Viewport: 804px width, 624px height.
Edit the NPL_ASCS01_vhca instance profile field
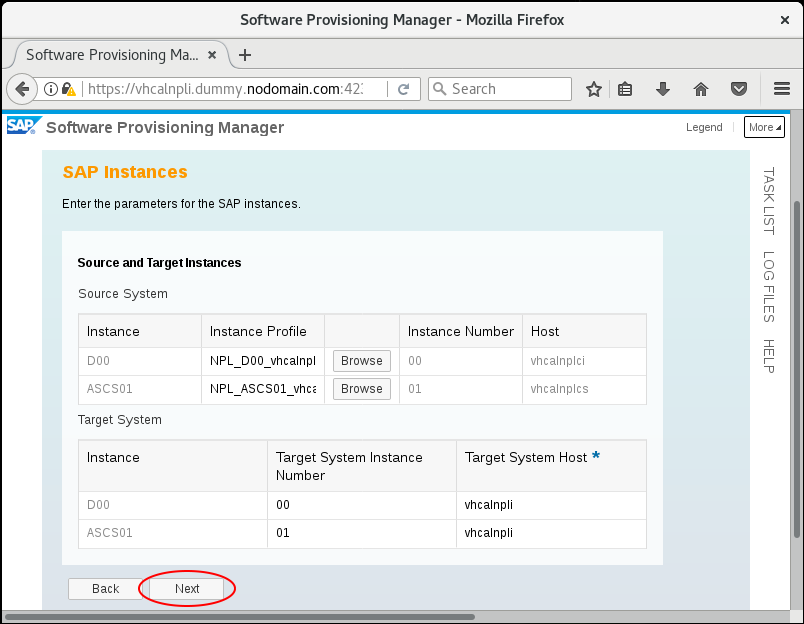coord(263,389)
